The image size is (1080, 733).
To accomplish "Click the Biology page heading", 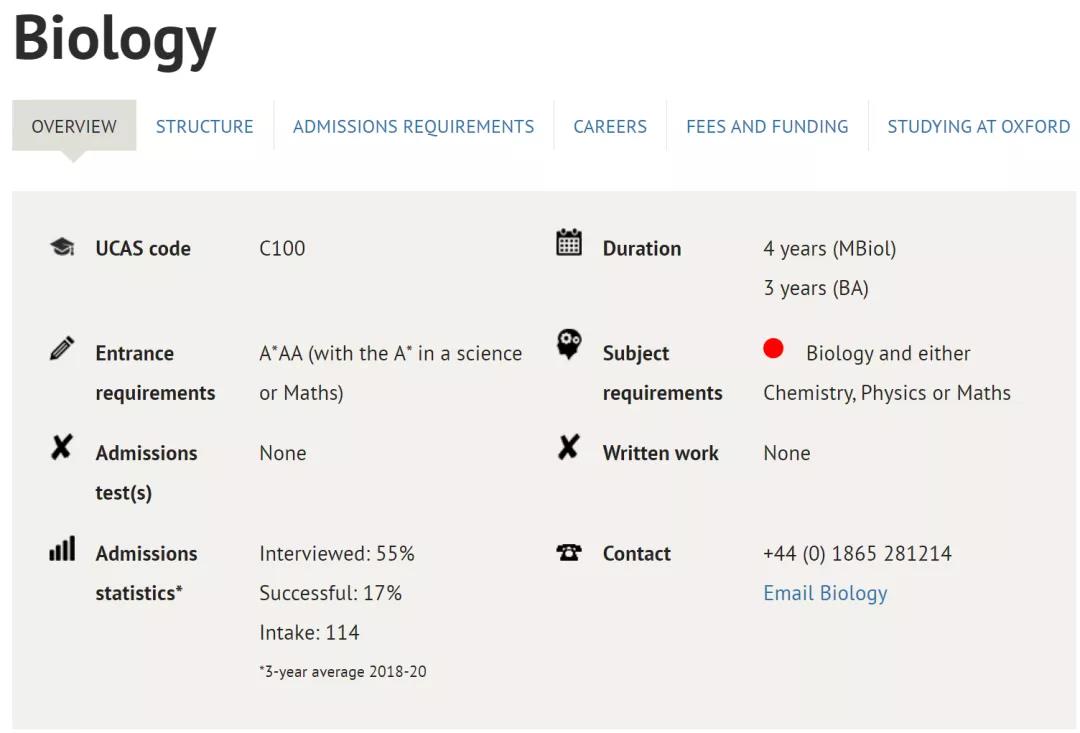I will point(115,40).
